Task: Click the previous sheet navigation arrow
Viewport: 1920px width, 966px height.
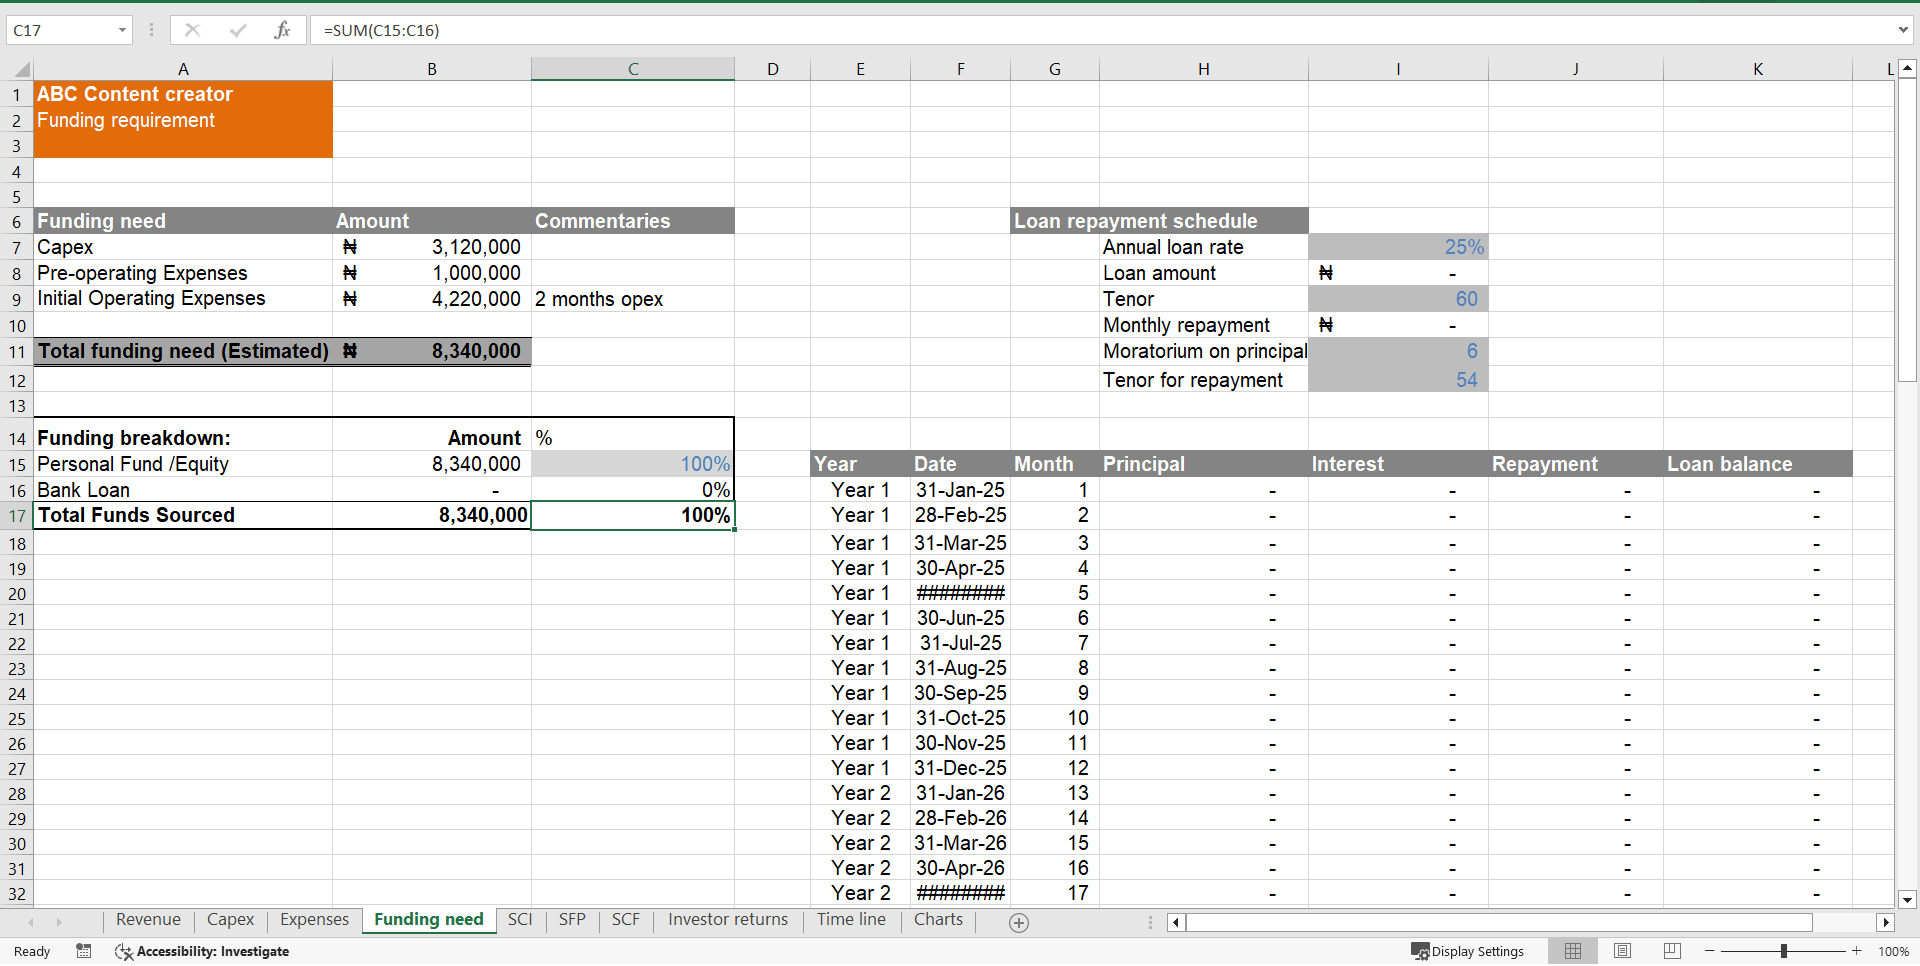Action: click(31, 922)
